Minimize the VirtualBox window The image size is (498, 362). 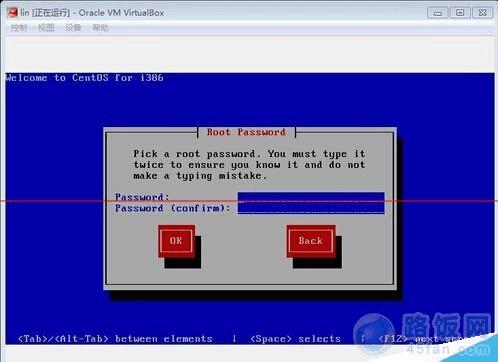pyautogui.click(x=438, y=13)
